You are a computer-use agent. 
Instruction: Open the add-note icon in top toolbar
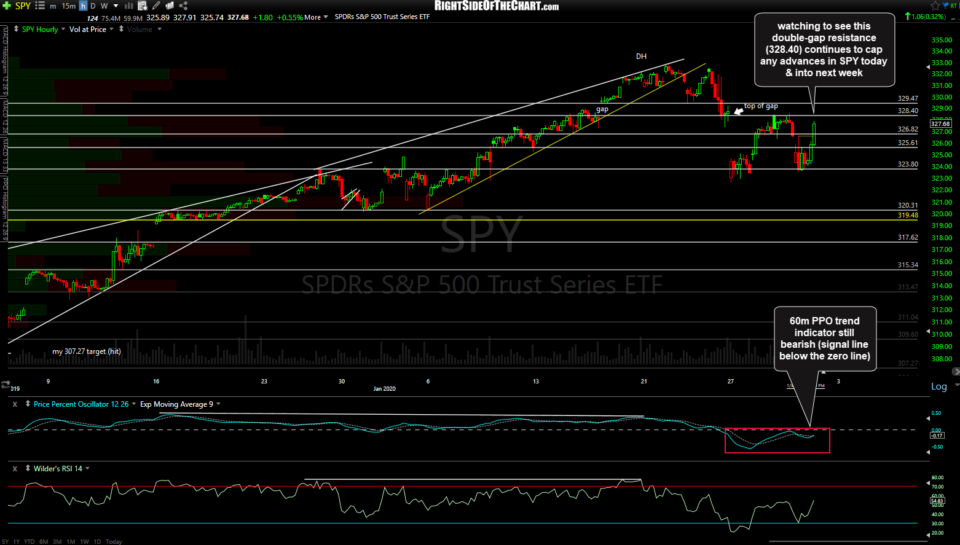click(142, 6)
